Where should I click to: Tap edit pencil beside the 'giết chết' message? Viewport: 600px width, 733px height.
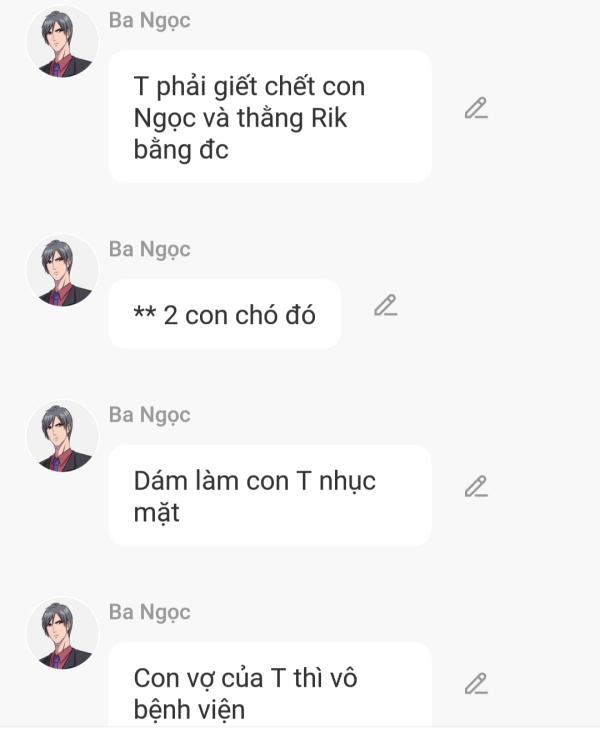pyautogui.click(x=476, y=108)
